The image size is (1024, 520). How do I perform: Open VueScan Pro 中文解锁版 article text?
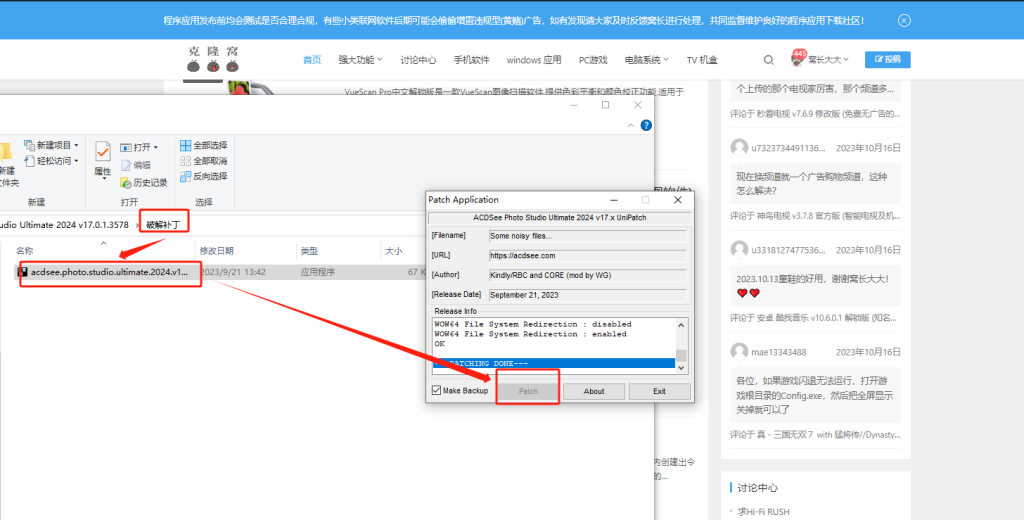(x=514, y=92)
